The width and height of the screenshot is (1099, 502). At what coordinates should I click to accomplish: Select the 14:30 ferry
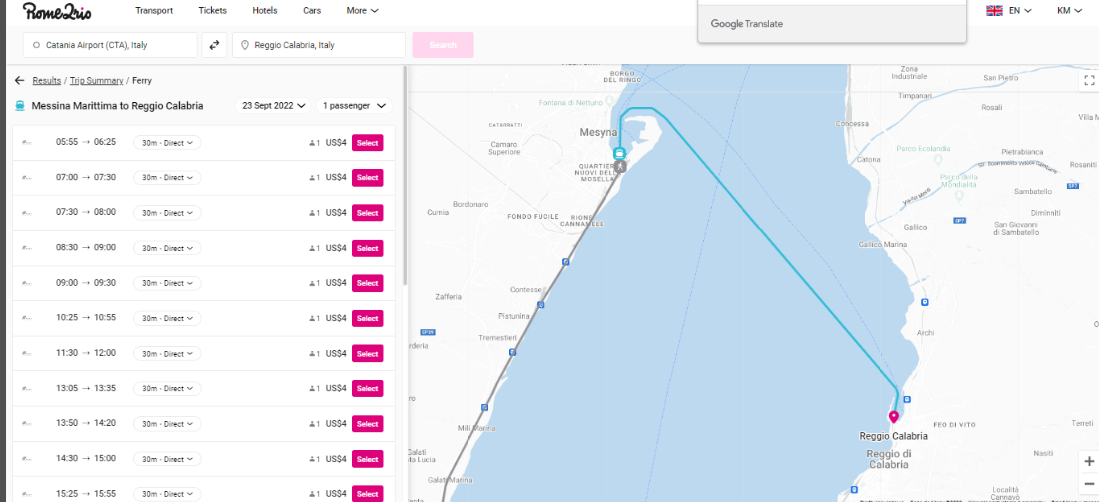(x=367, y=459)
